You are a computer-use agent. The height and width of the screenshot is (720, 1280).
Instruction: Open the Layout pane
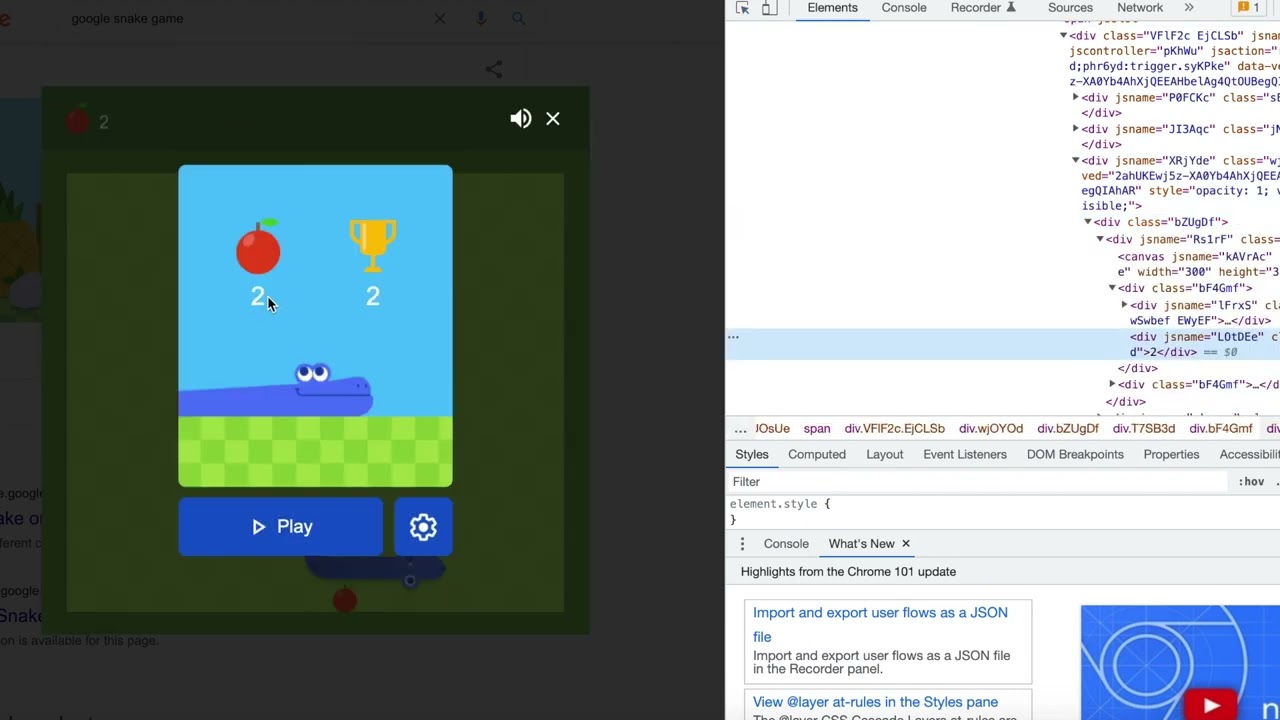(885, 455)
